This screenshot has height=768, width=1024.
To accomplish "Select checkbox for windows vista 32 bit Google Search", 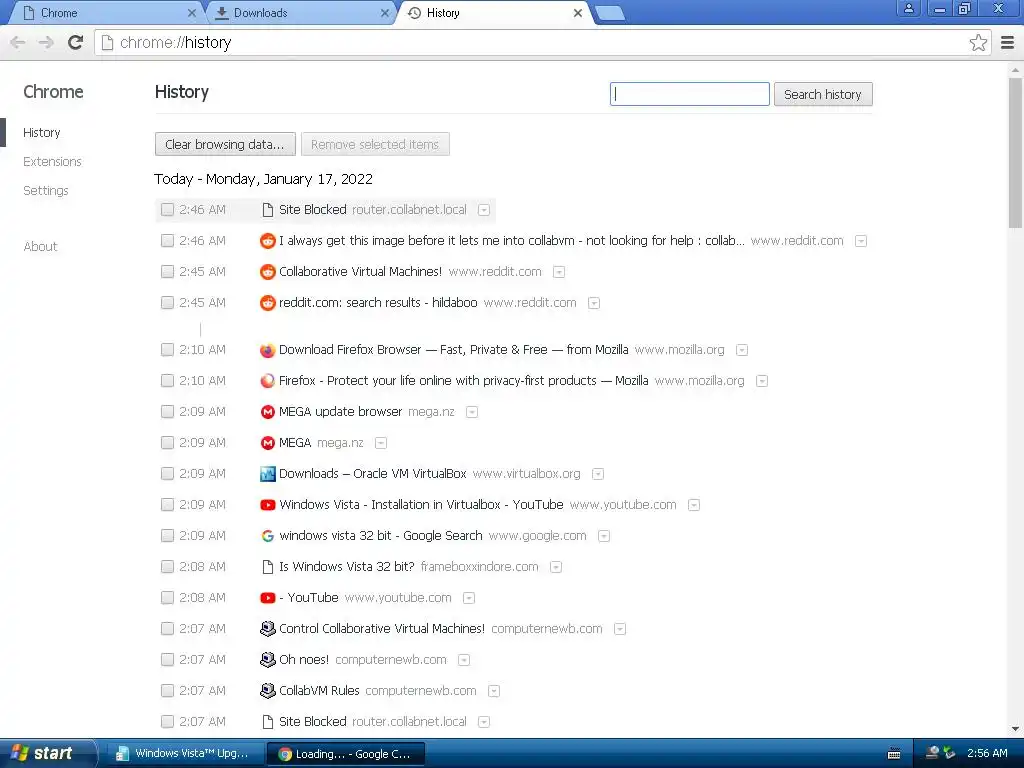I will [x=167, y=536].
